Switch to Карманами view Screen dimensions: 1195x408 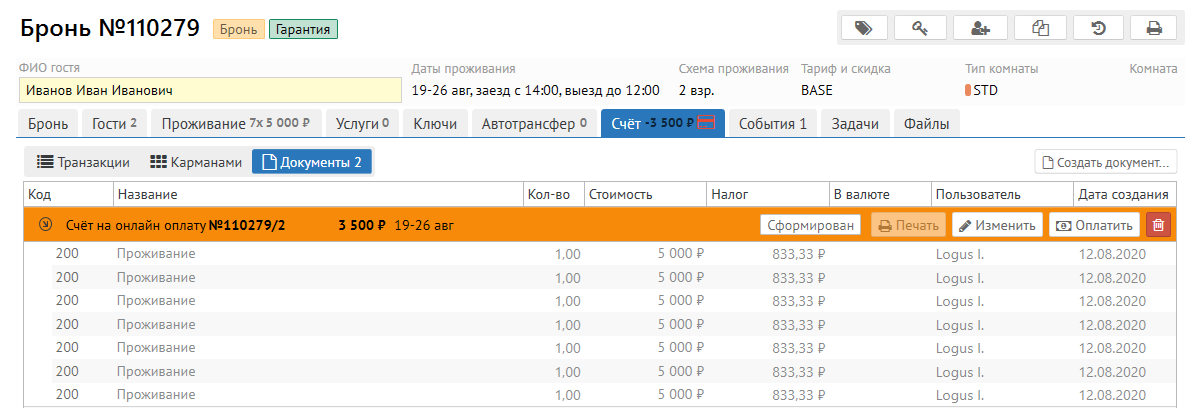point(196,162)
